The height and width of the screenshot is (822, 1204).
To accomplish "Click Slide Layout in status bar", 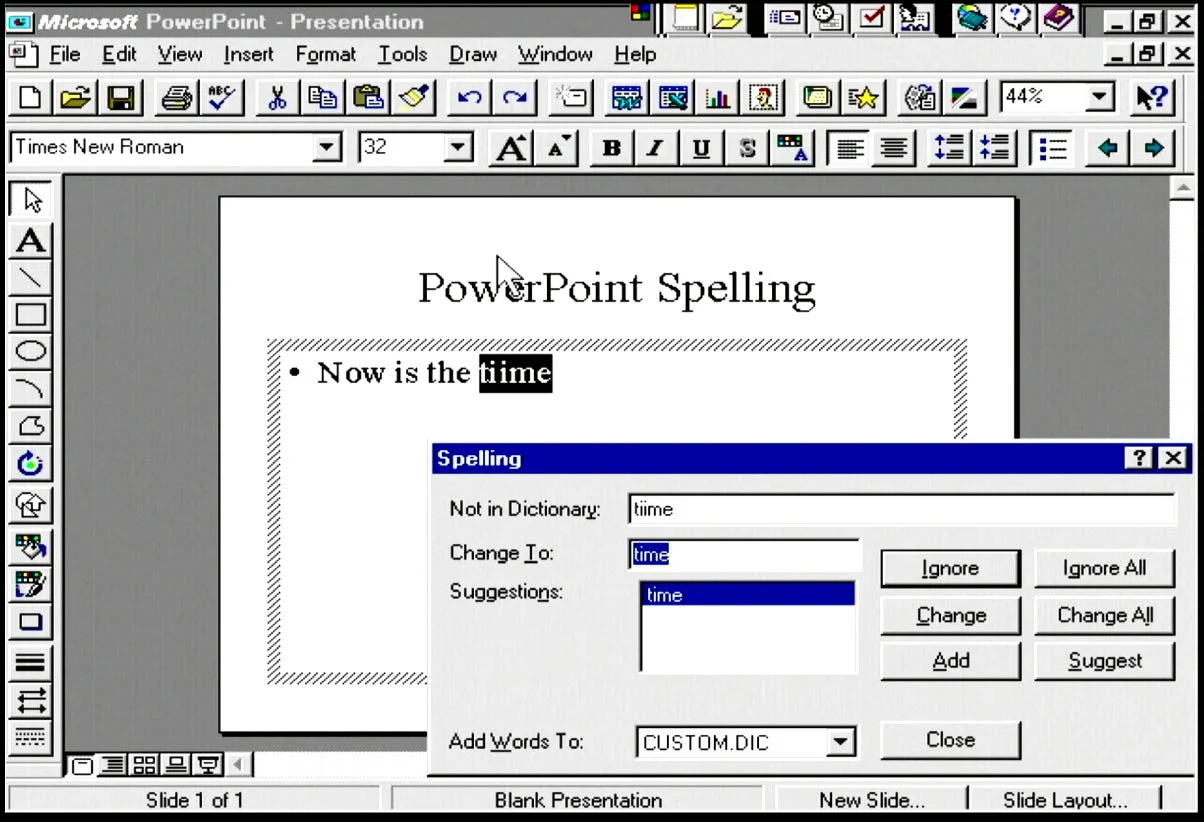I will (1065, 800).
